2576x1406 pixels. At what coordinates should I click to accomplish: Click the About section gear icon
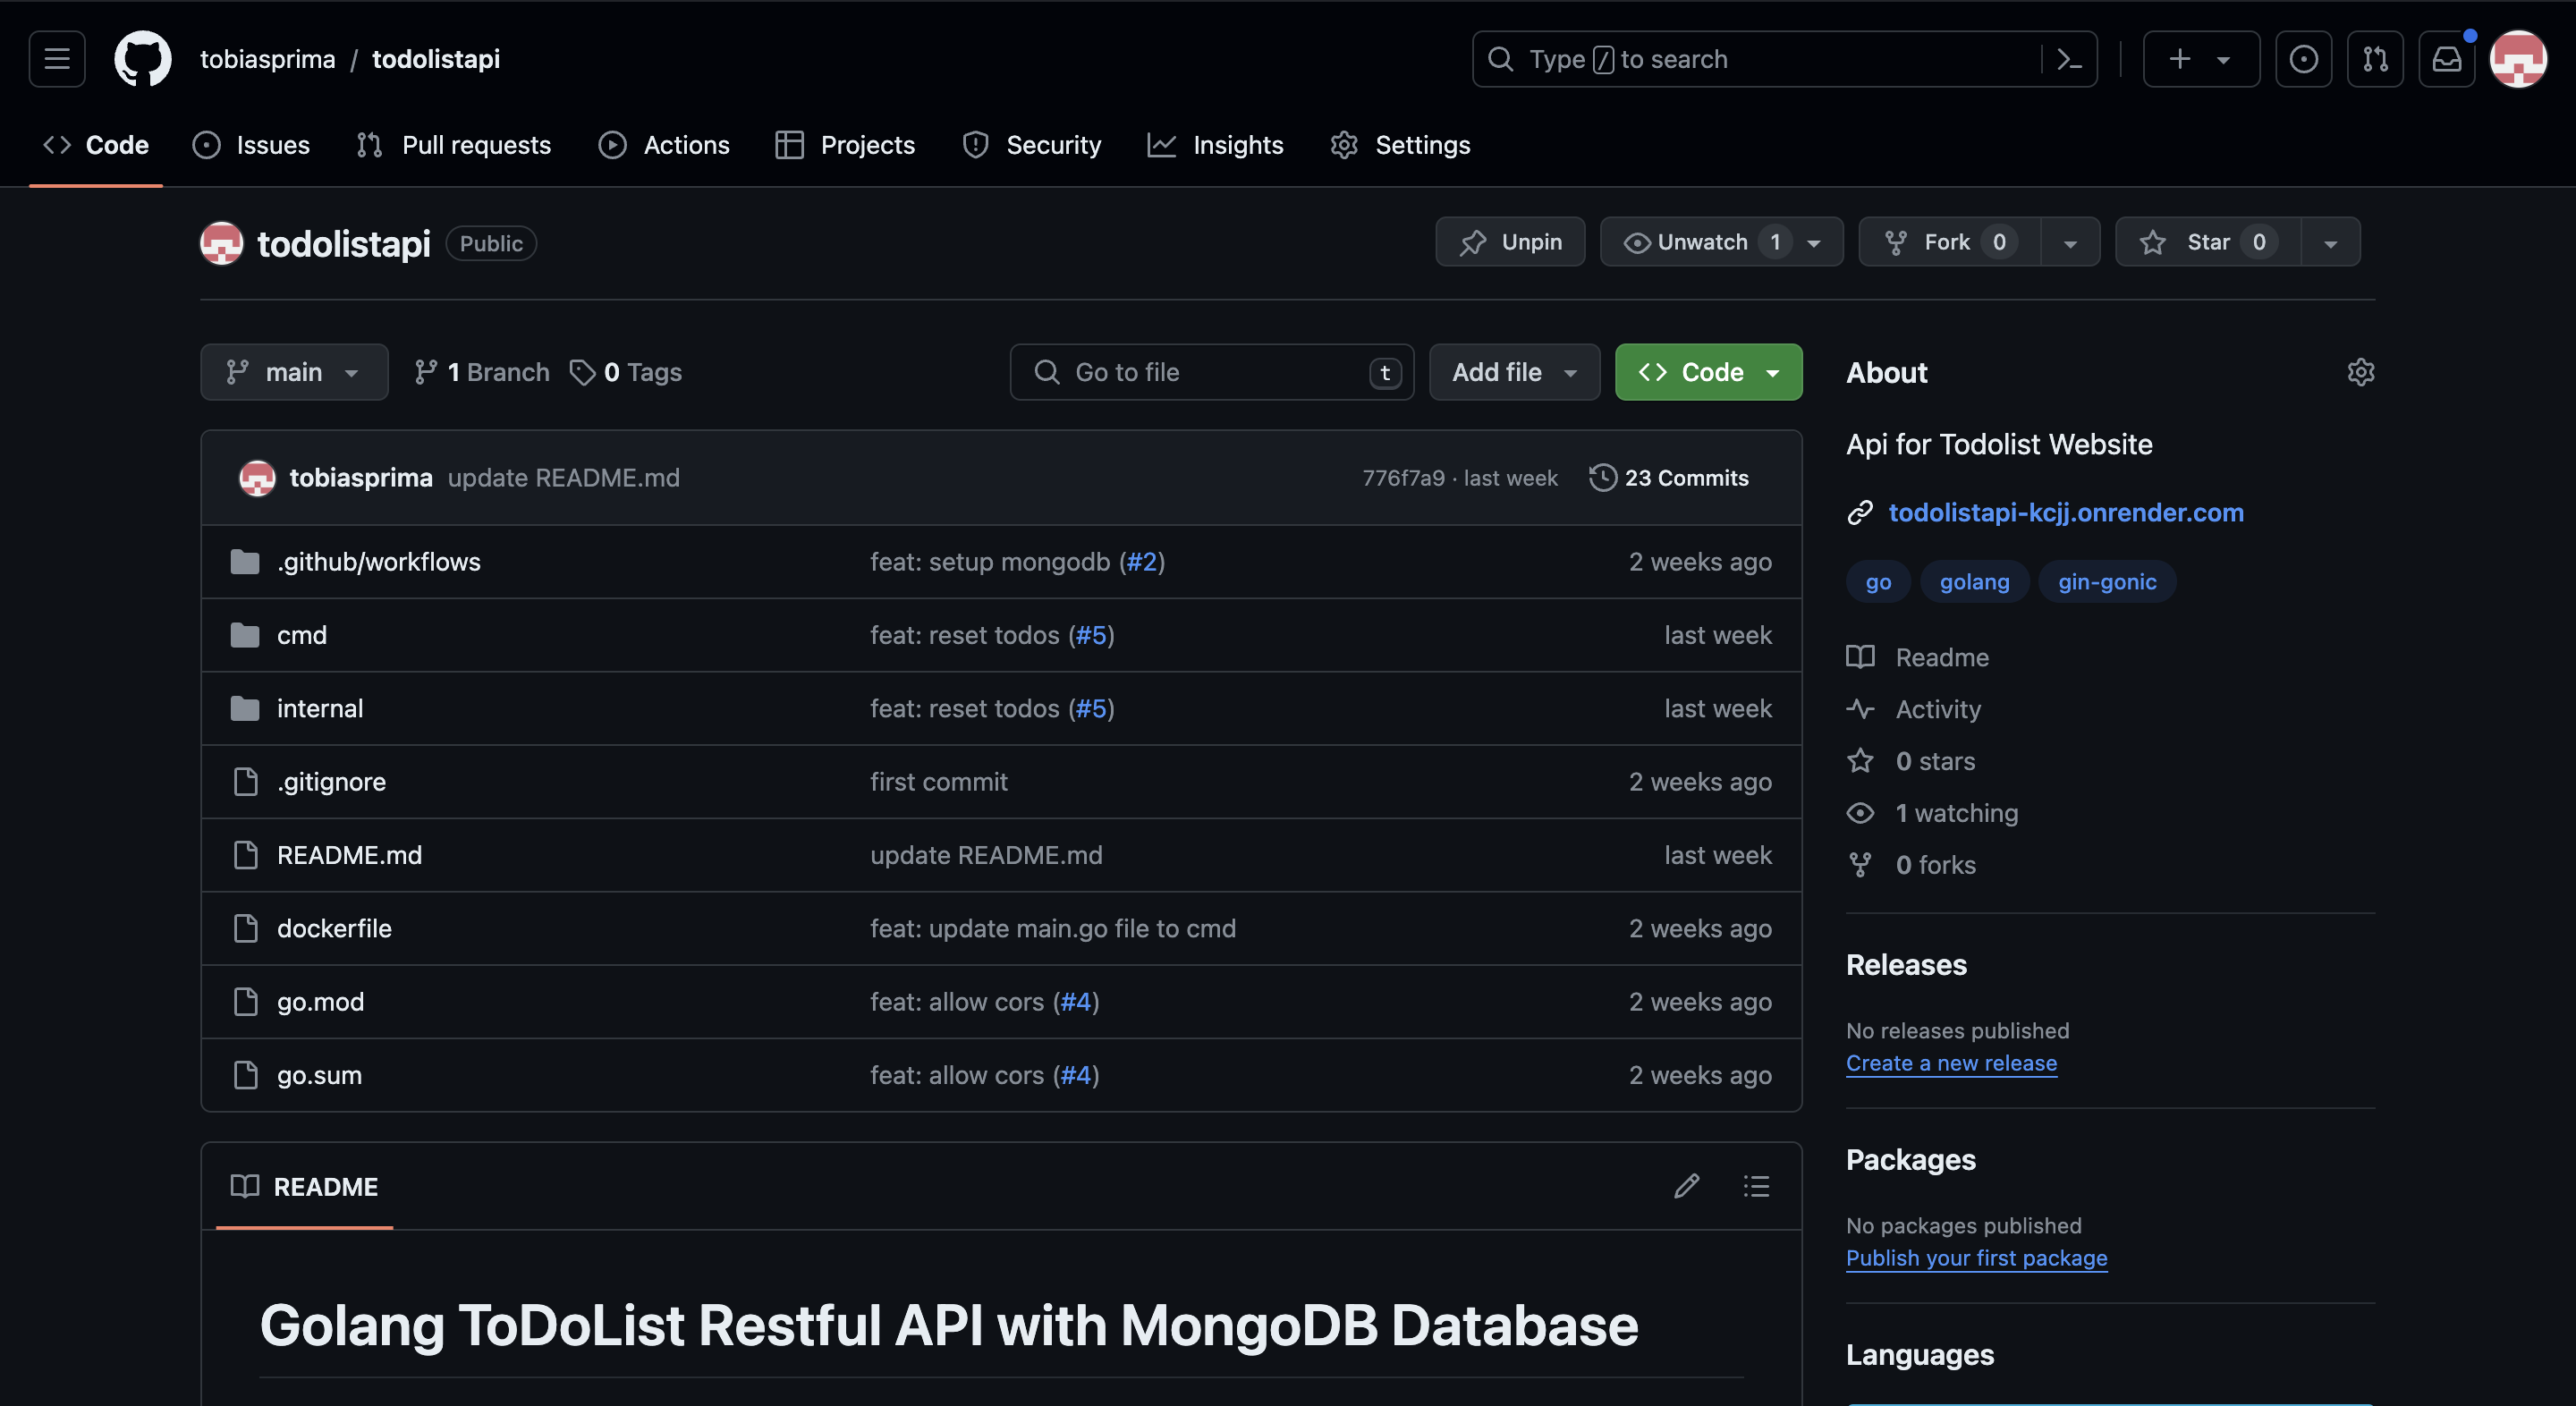pyautogui.click(x=2360, y=372)
